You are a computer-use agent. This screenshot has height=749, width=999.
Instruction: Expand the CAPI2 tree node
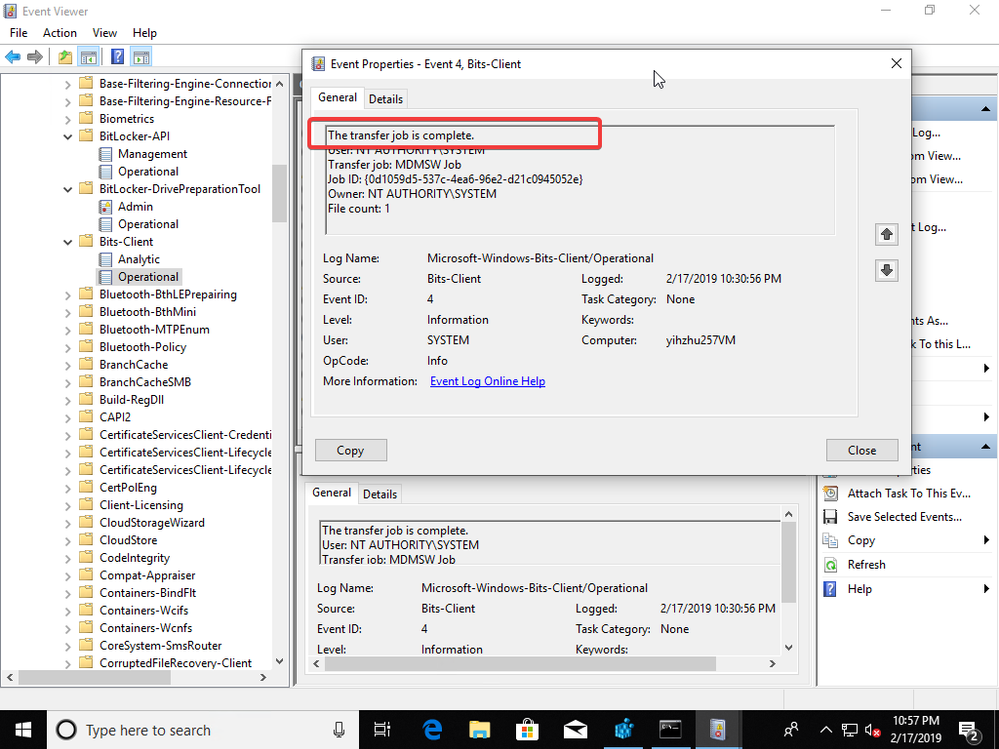coord(68,418)
